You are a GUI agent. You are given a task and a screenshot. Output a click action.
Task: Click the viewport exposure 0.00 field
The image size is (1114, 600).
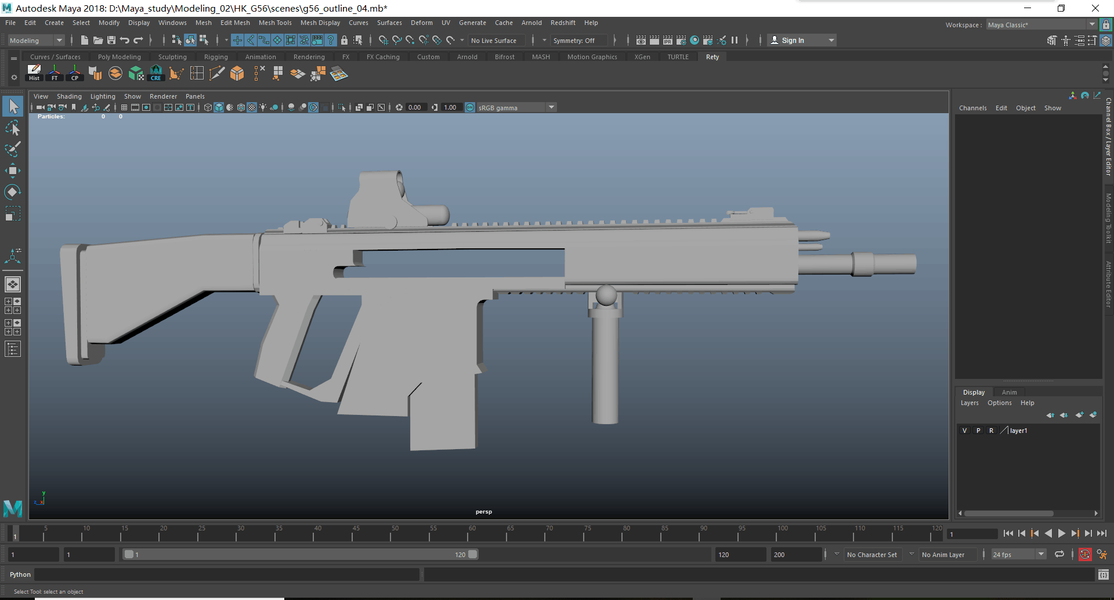[x=415, y=107]
